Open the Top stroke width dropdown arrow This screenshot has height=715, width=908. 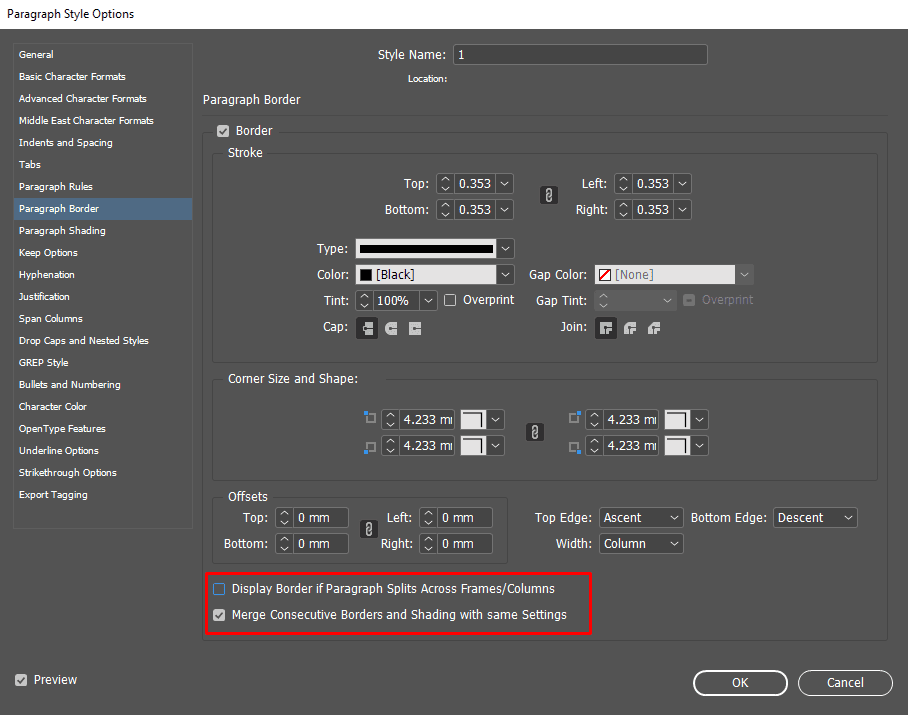(505, 184)
